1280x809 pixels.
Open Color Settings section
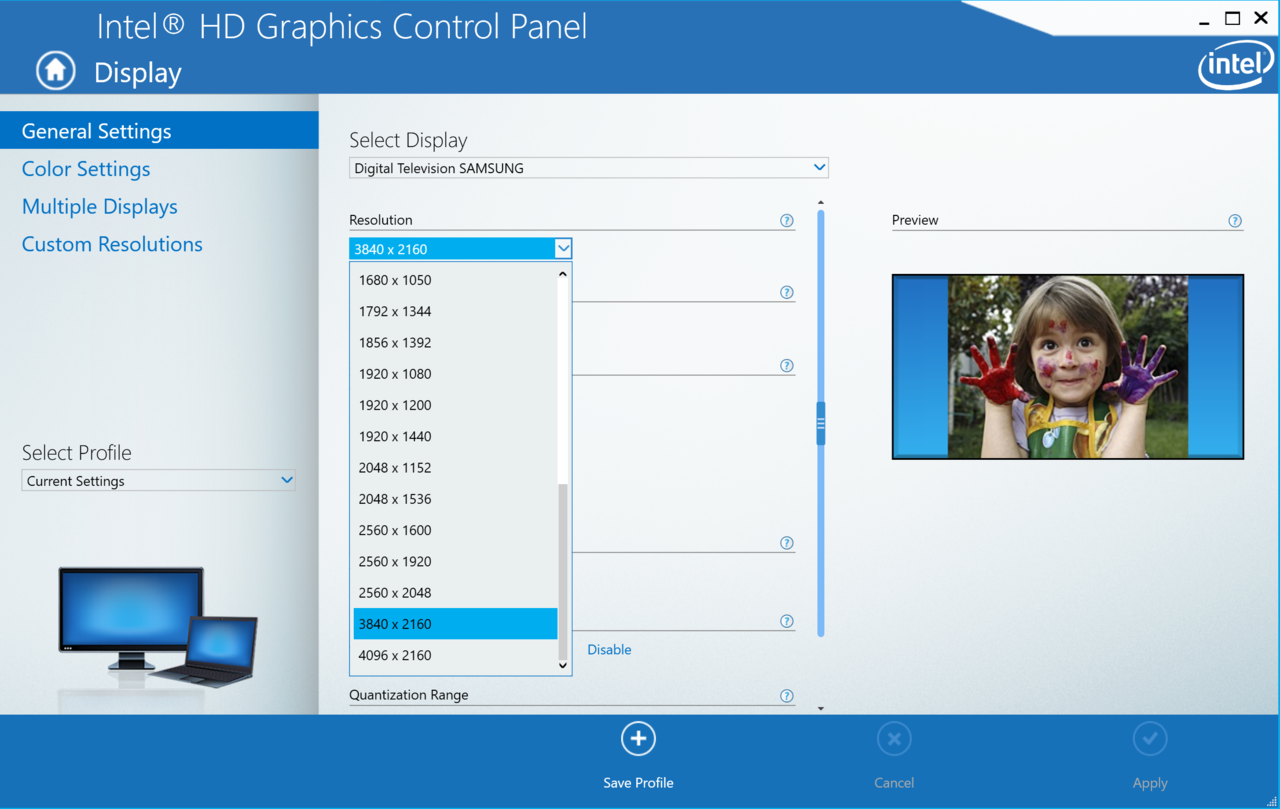tap(86, 169)
